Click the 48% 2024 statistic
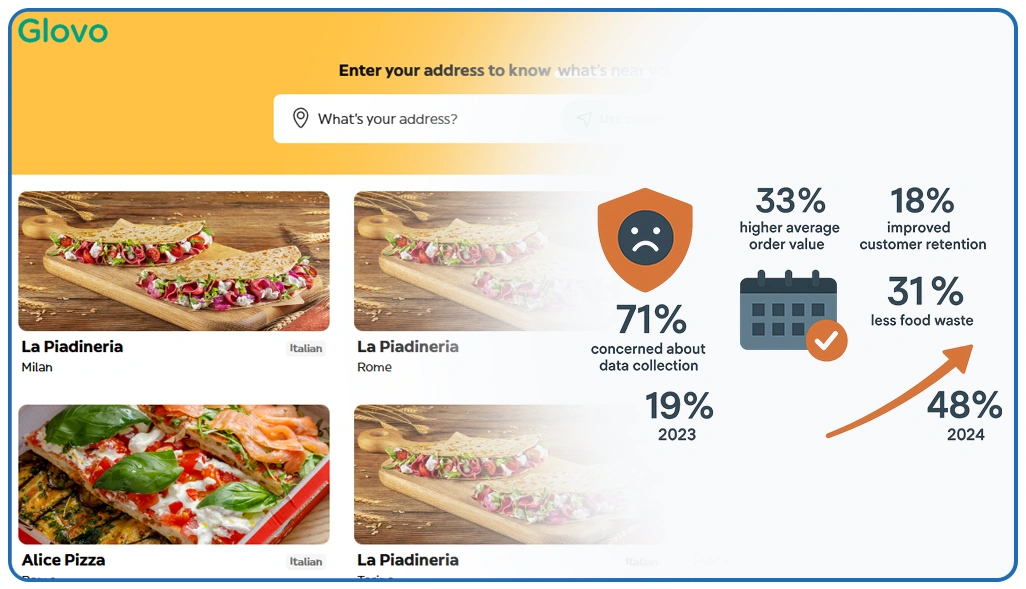Image resolution: width=1026 pixels, height=589 pixels. [x=965, y=406]
